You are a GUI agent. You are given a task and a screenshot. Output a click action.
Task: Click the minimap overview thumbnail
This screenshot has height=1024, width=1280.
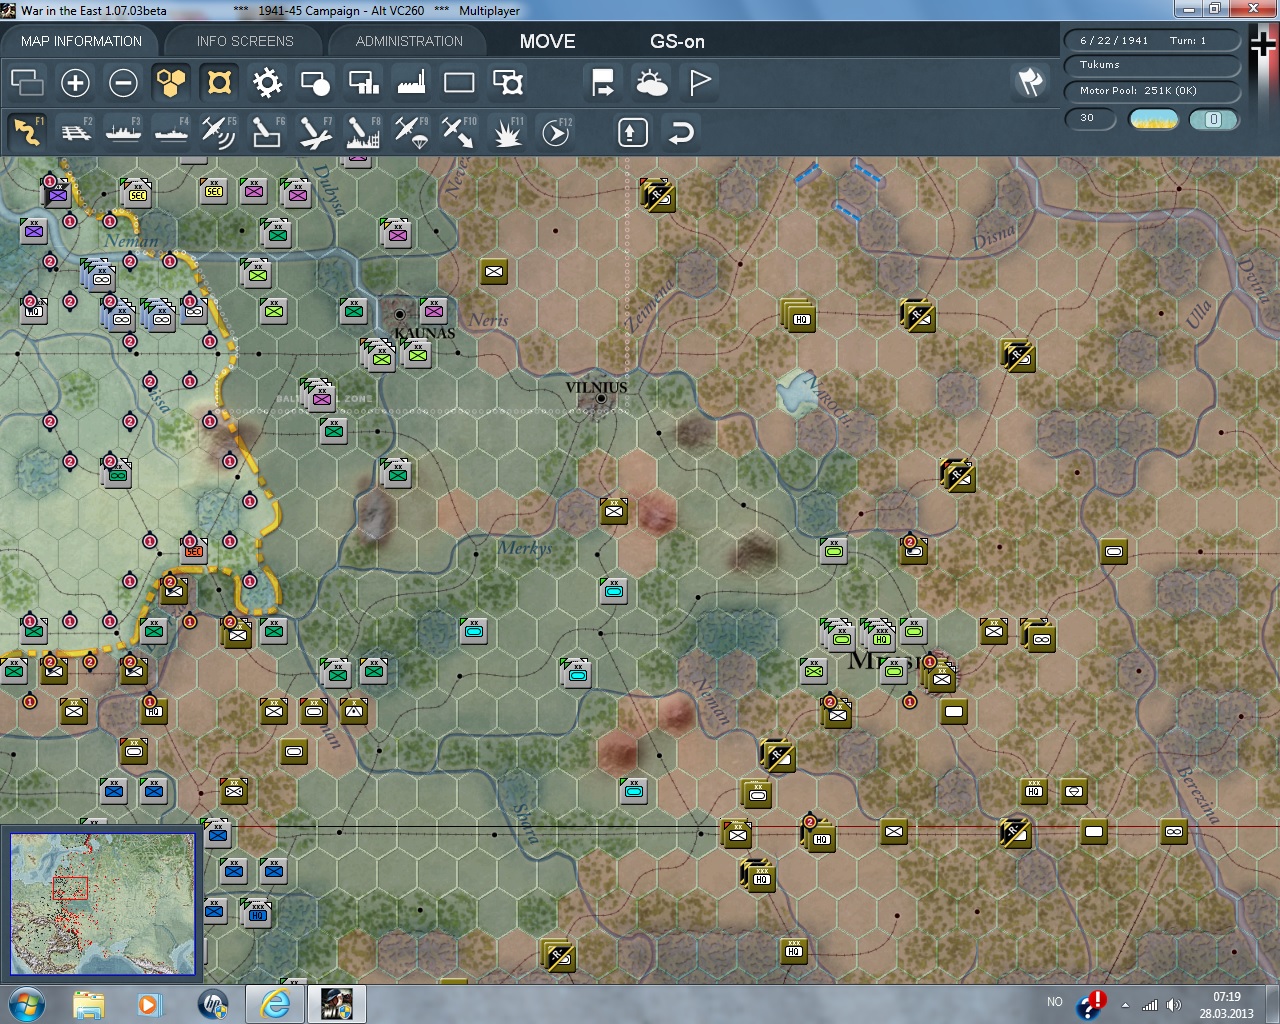102,903
